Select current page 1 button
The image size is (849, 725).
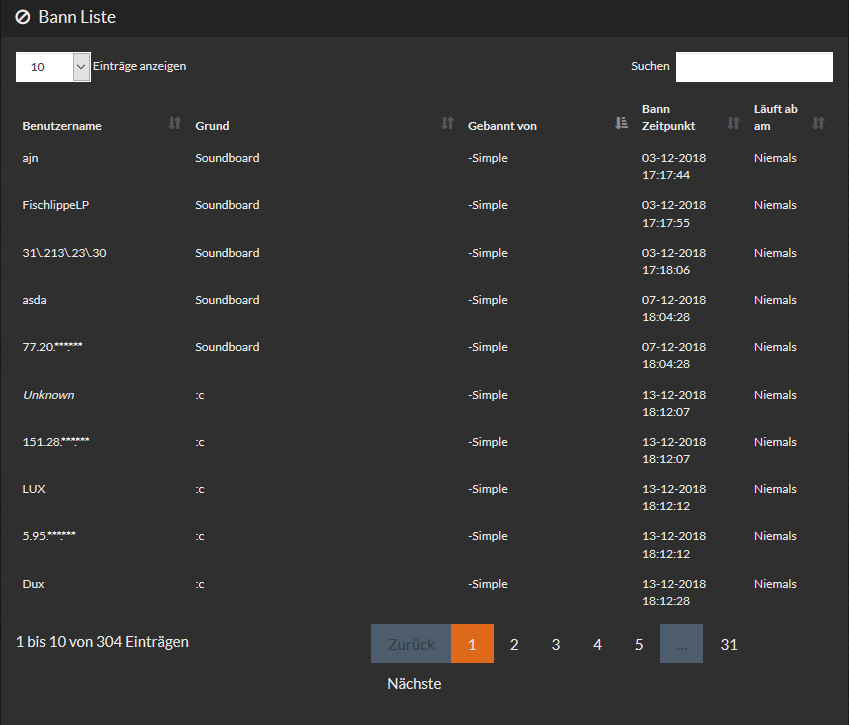point(472,644)
